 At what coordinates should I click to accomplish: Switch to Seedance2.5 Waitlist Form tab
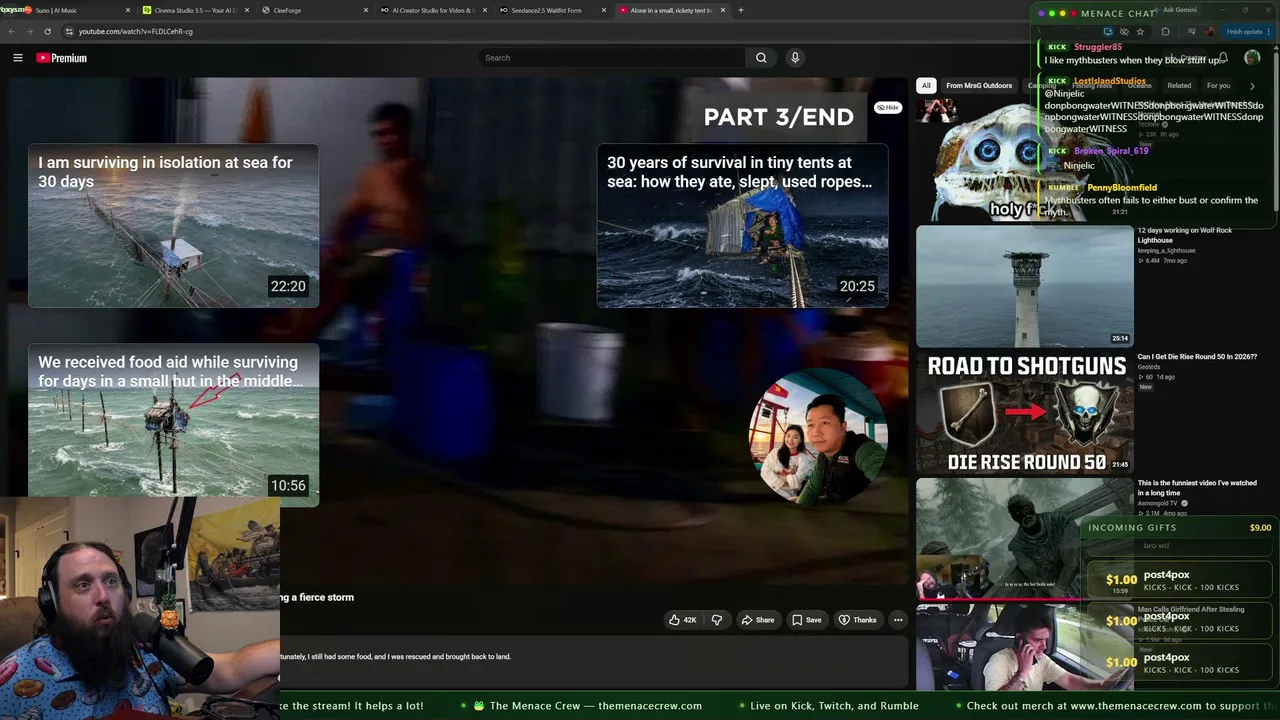tap(553, 10)
